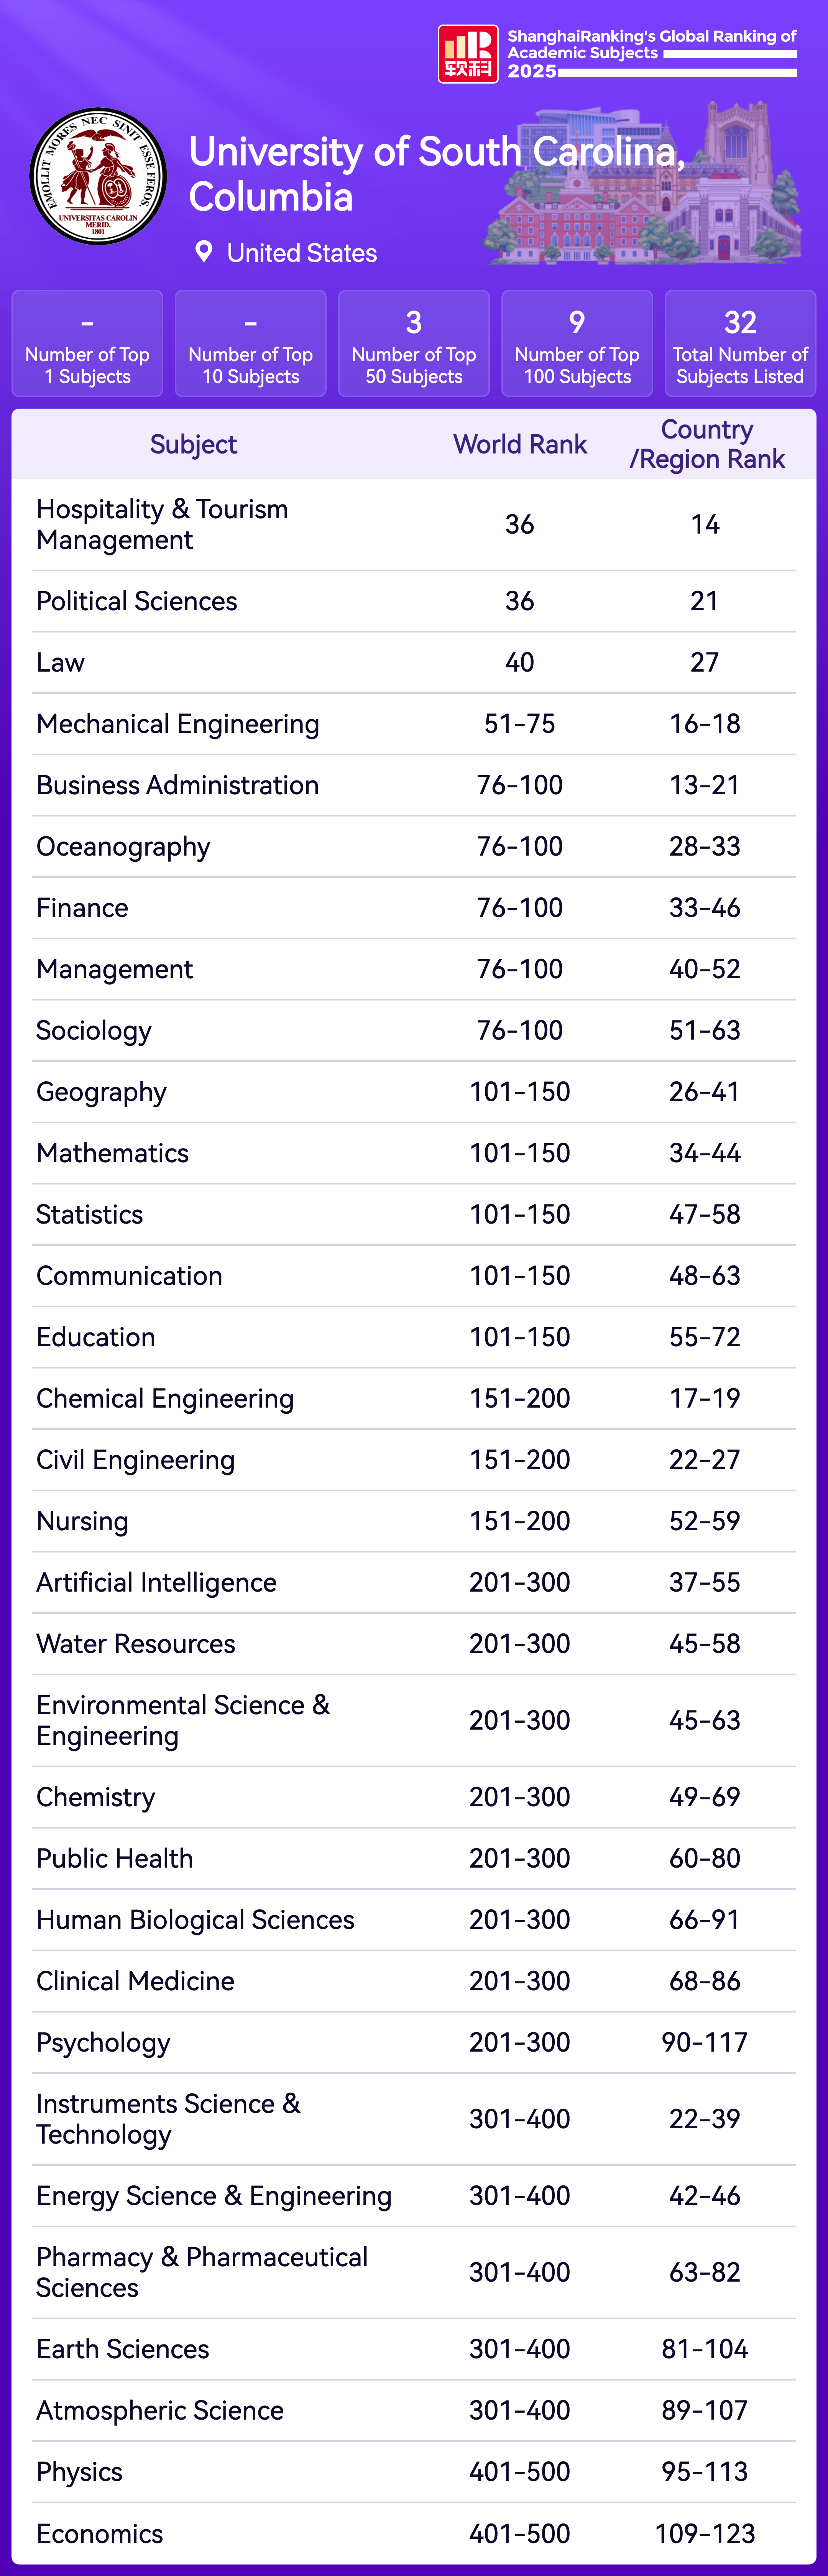Open Hospitality & Tourism Management subject

click(162, 524)
